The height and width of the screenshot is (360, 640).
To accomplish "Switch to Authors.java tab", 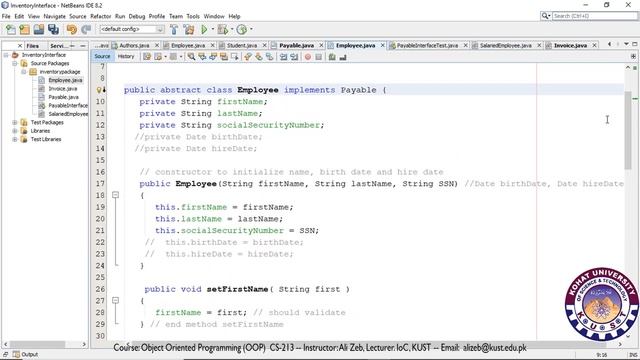I will (134, 45).
